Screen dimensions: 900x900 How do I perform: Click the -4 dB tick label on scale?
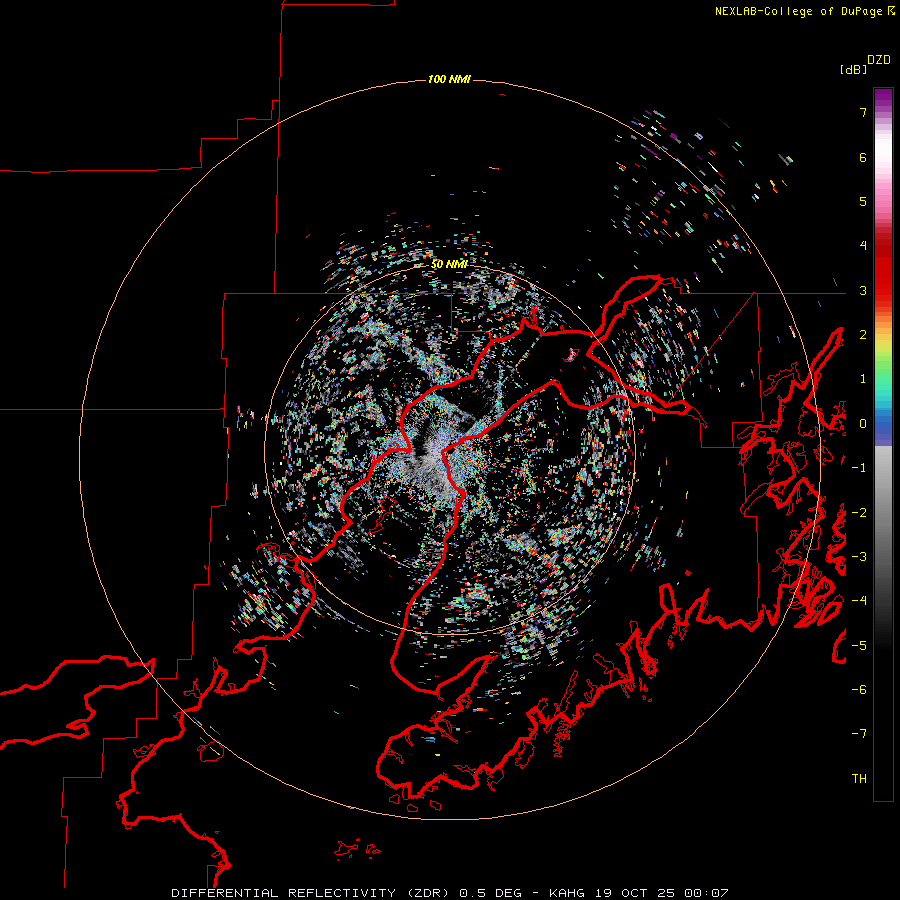[x=859, y=600]
